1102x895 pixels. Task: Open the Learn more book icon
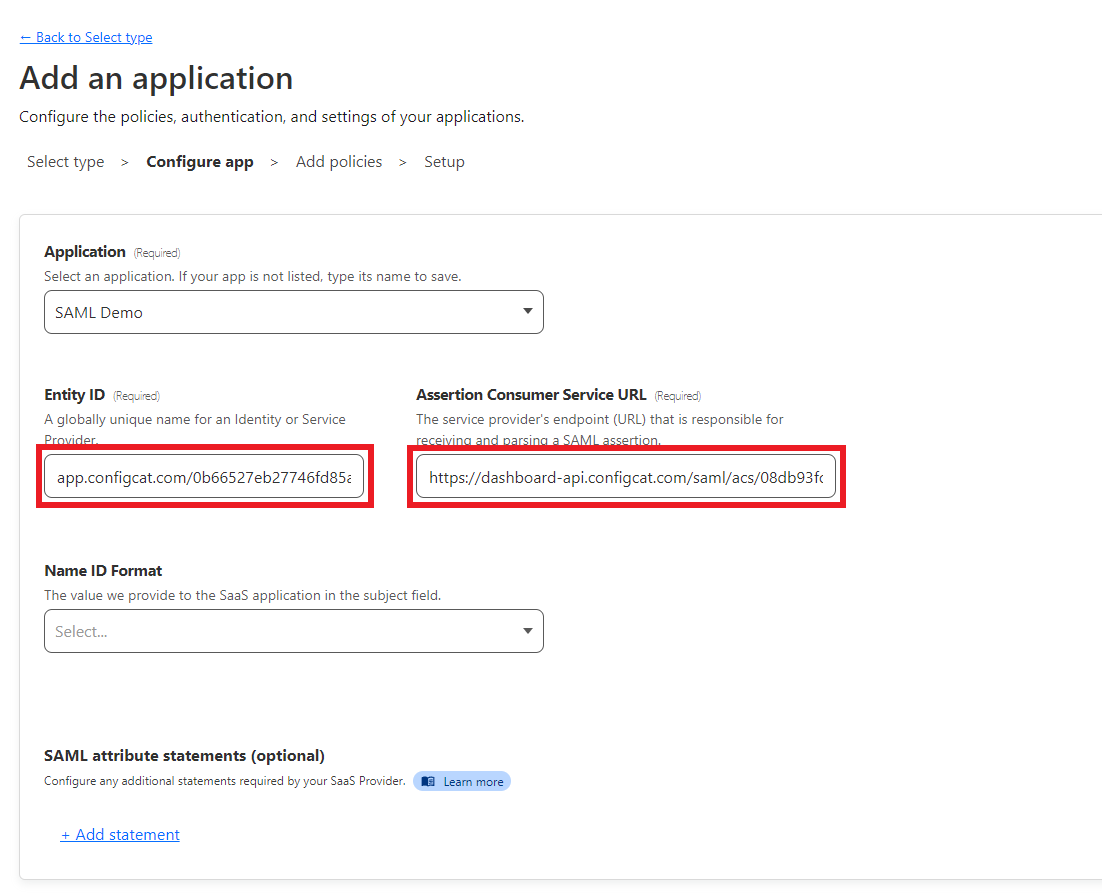click(x=431, y=781)
